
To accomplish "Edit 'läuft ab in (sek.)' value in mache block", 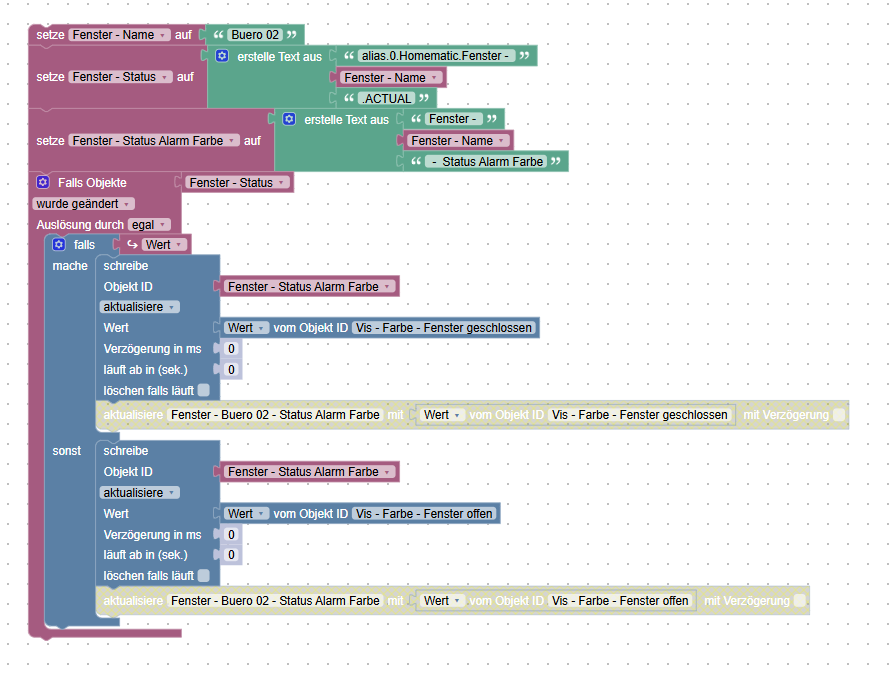I will click(x=231, y=370).
